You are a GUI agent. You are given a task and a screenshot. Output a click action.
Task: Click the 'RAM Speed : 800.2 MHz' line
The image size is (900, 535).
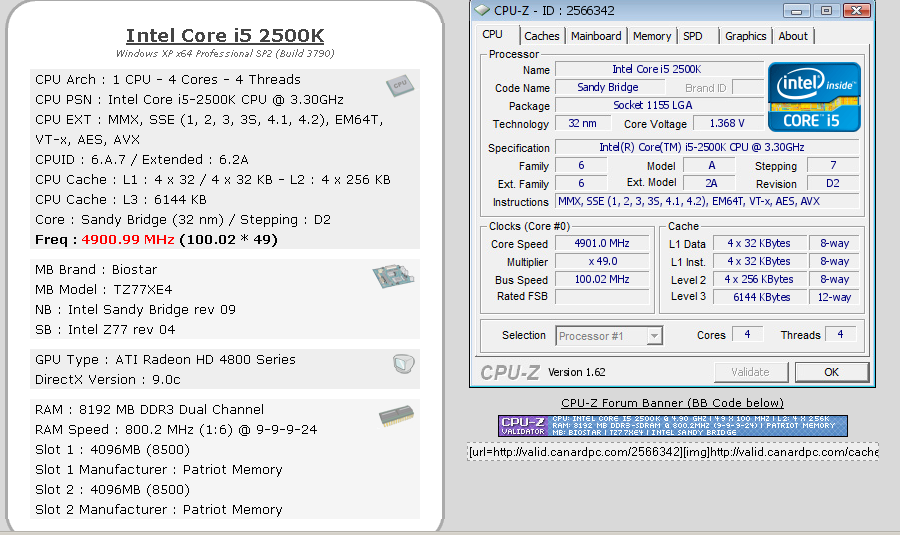pyautogui.click(x=176, y=429)
